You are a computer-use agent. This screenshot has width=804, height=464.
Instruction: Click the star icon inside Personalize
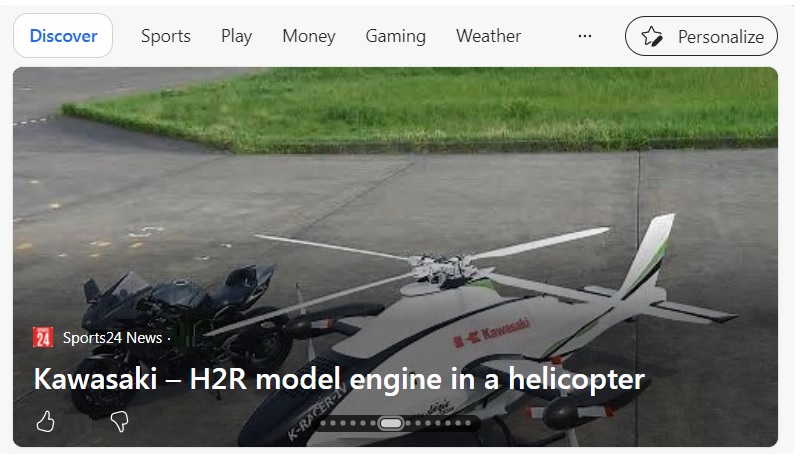pyautogui.click(x=652, y=36)
